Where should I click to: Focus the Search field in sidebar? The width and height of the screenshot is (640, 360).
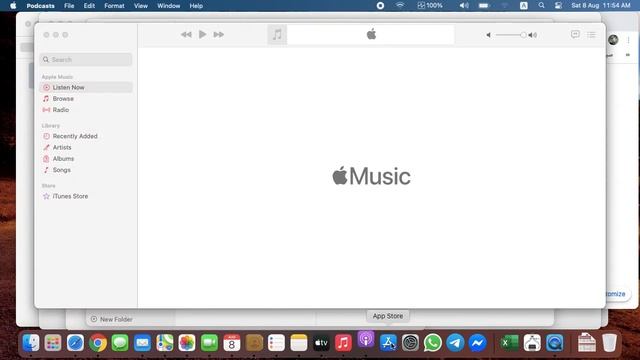click(86, 60)
